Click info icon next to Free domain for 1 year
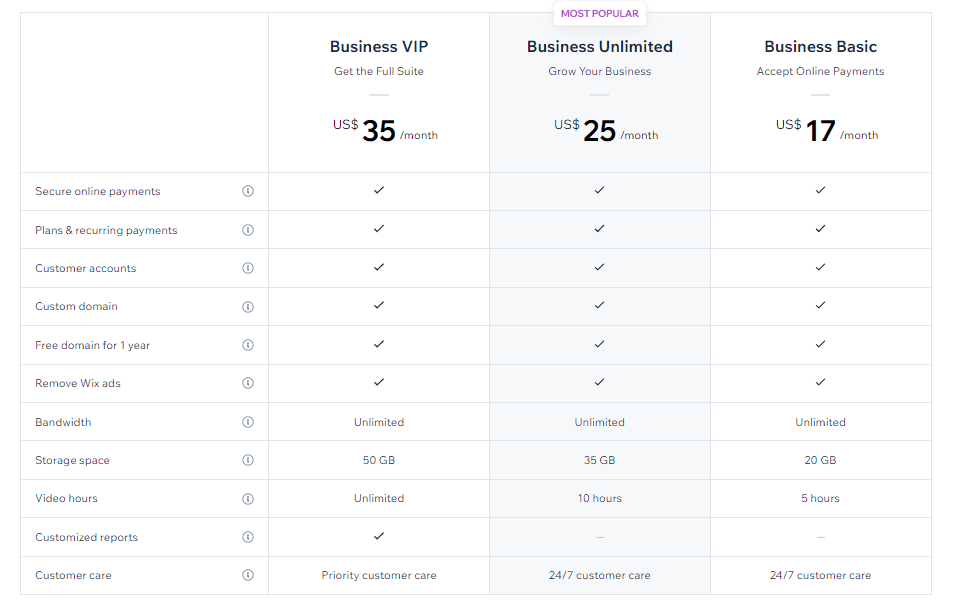Image resolution: width=957 pixels, height=608 pixels. [x=248, y=345]
